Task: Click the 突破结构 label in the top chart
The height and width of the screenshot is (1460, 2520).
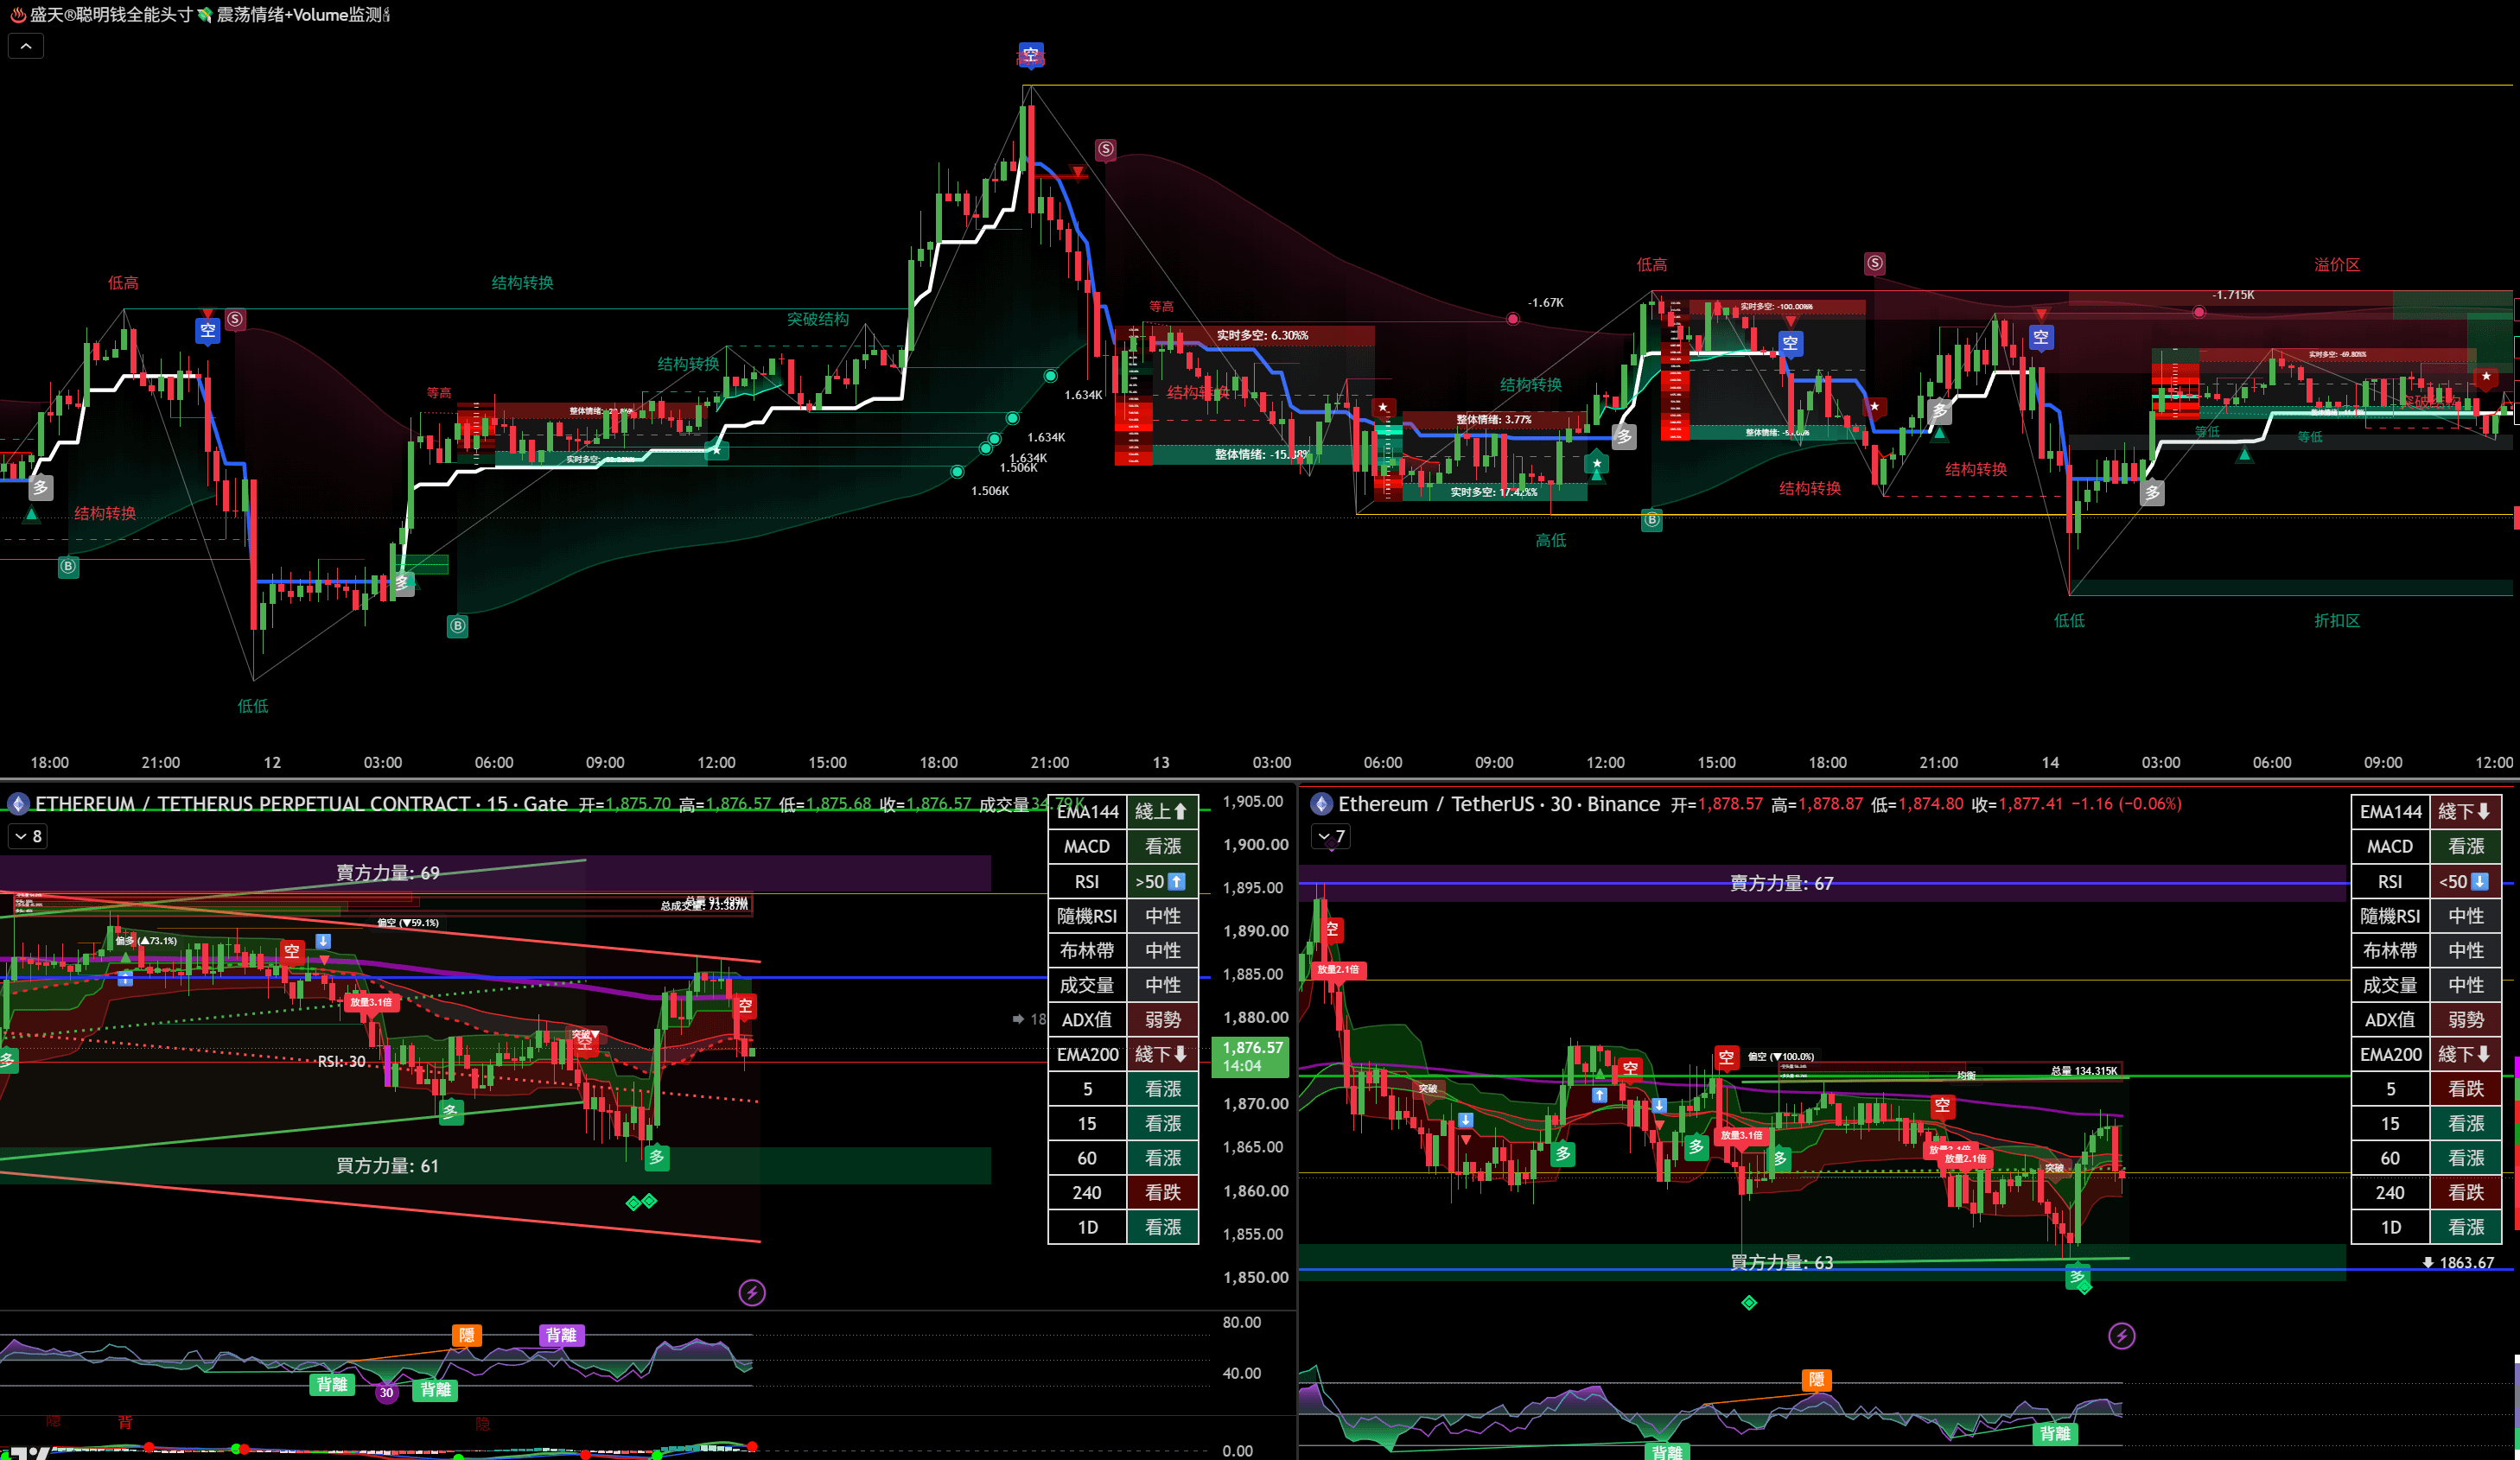Action: point(818,319)
